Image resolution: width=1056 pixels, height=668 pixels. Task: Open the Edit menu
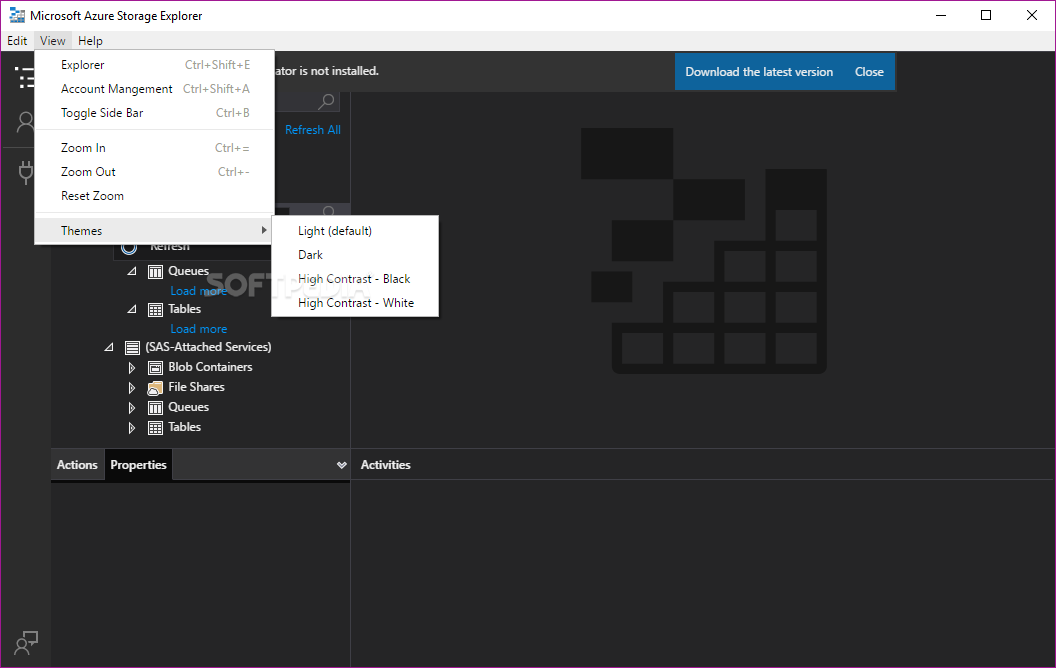pyautogui.click(x=17, y=40)
